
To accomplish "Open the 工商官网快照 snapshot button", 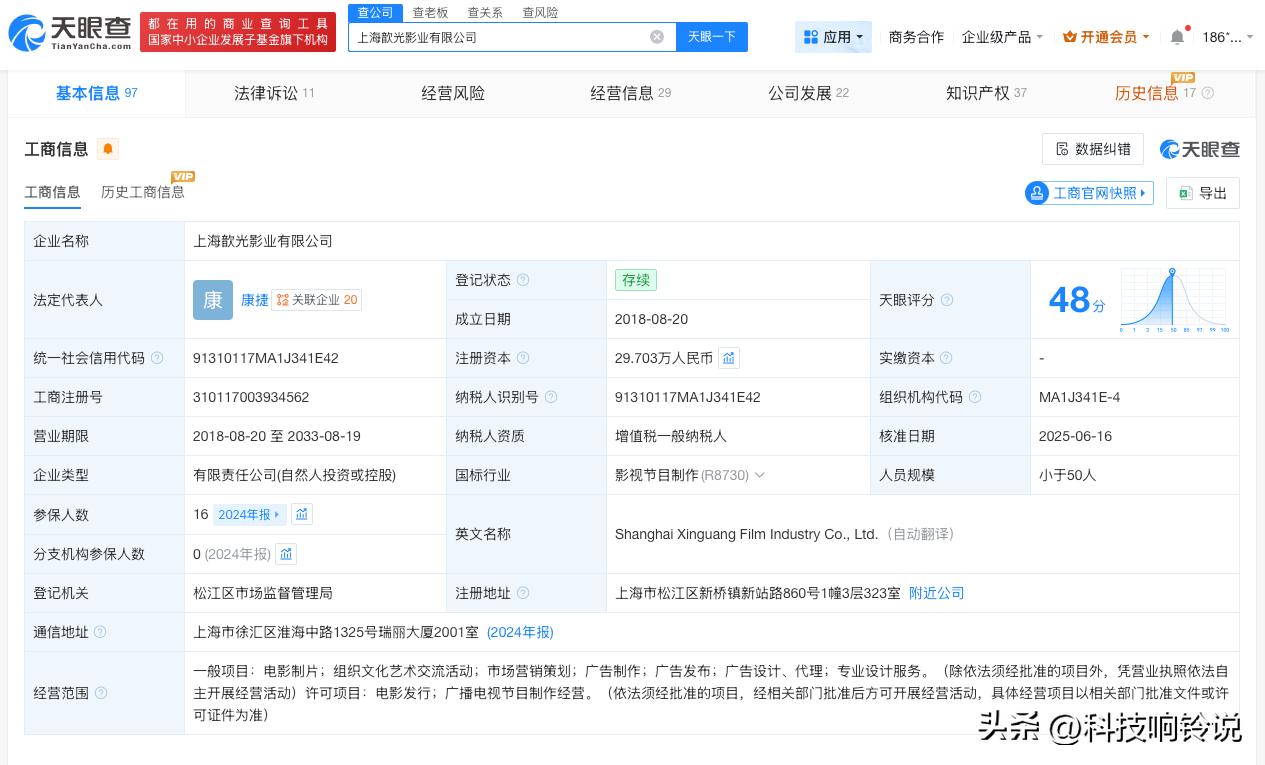I will point(1089,193).
